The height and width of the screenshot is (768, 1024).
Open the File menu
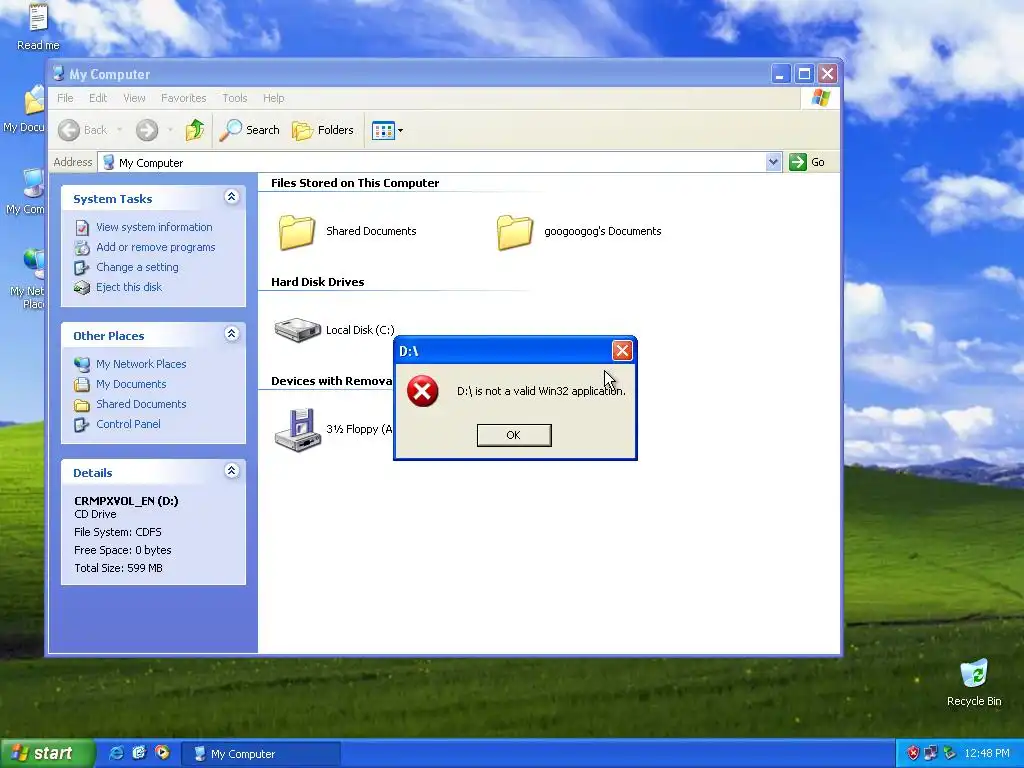click(x=65, y=98)
